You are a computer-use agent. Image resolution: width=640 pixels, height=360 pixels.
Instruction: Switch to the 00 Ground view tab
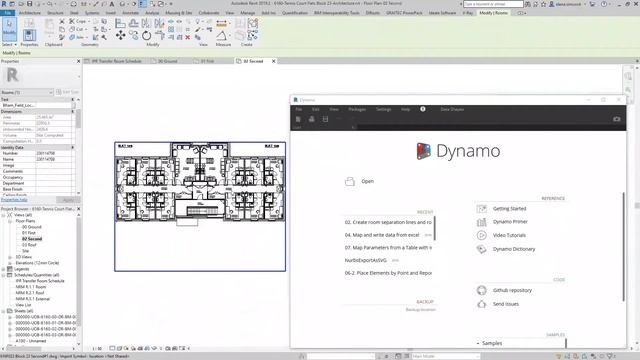pyautogui.click(x=168, y=61)
